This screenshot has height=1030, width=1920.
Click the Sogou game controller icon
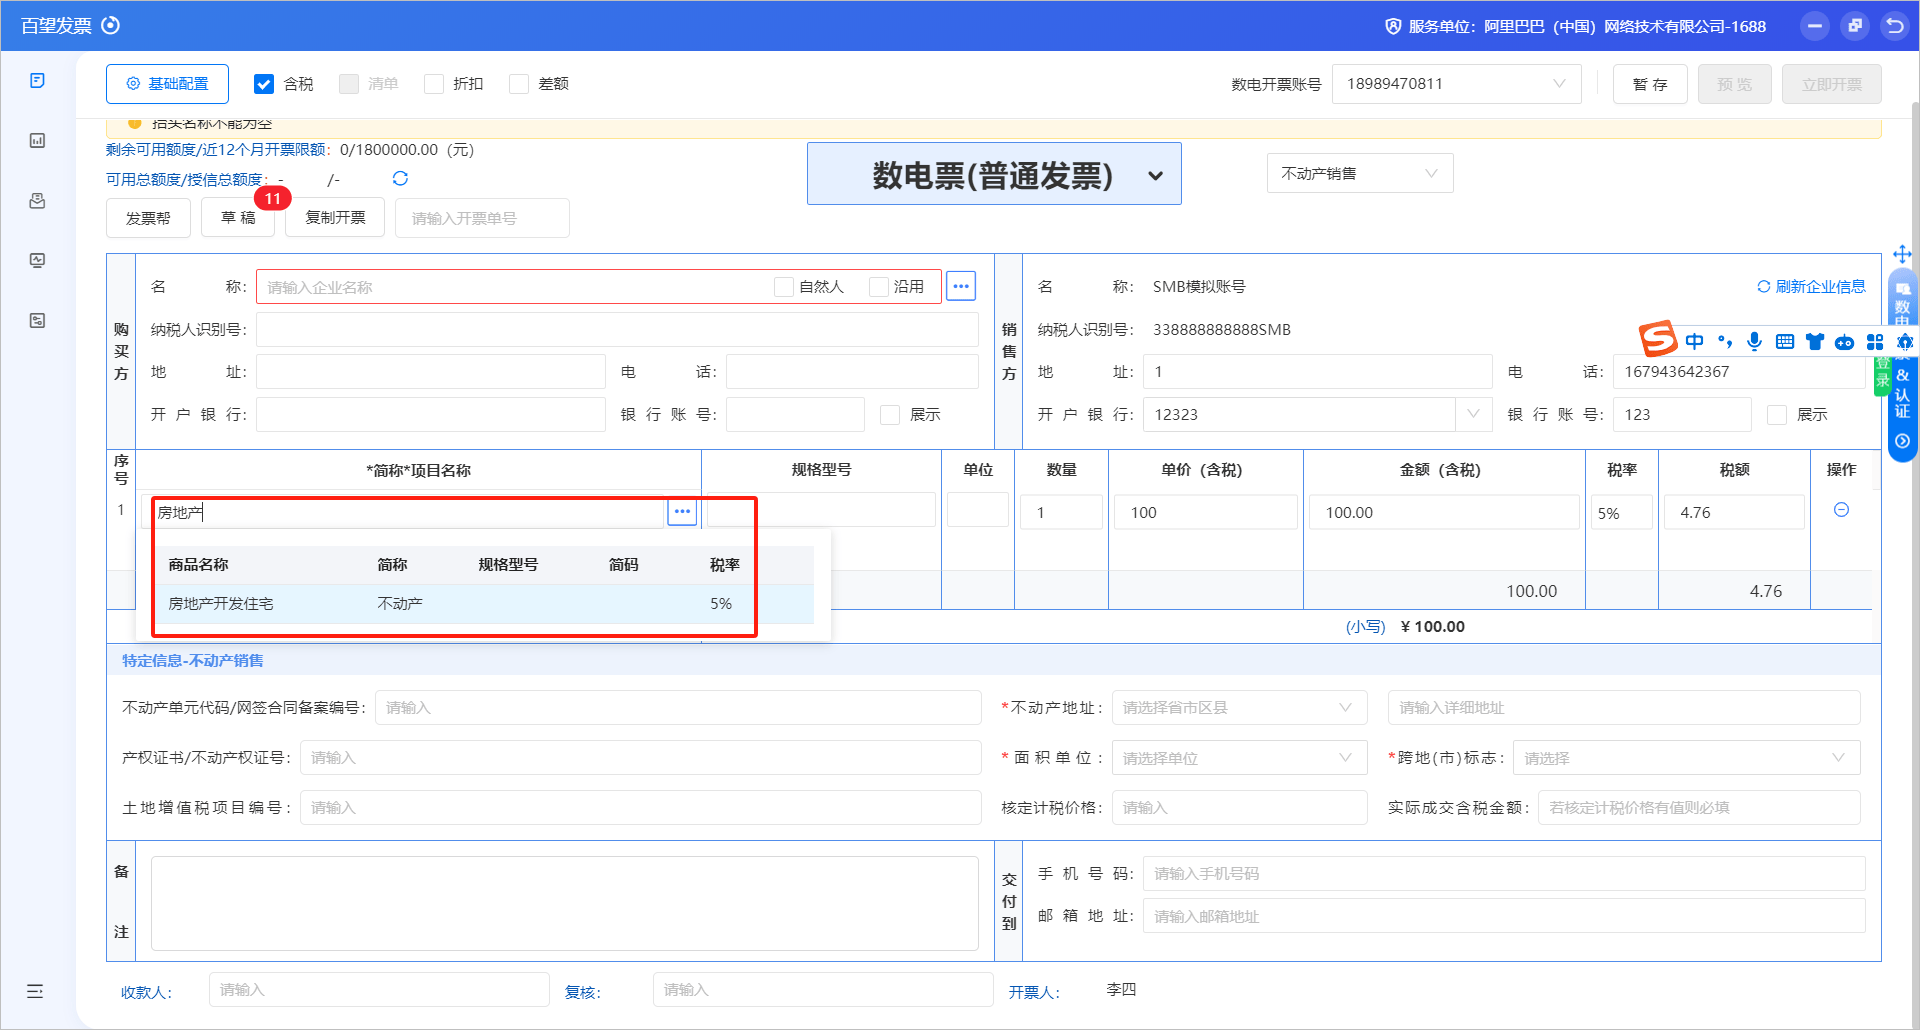click(x=1845, y=341)
